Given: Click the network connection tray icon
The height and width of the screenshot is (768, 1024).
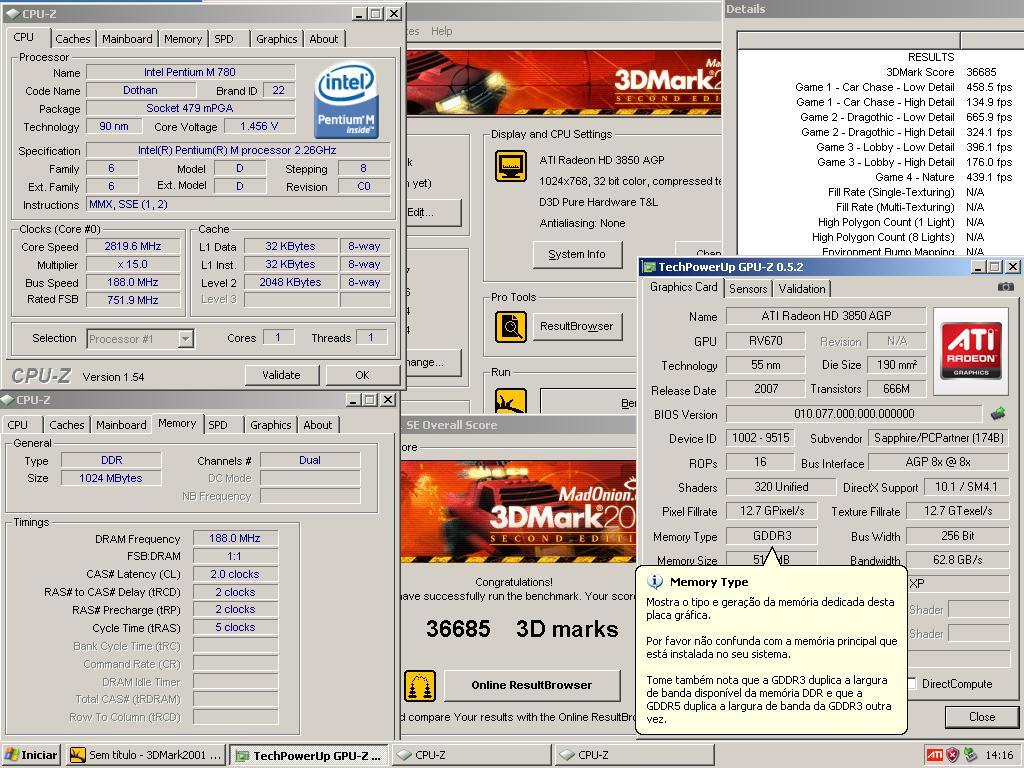Looking at the screenshot, I should (x=971, y=755).
